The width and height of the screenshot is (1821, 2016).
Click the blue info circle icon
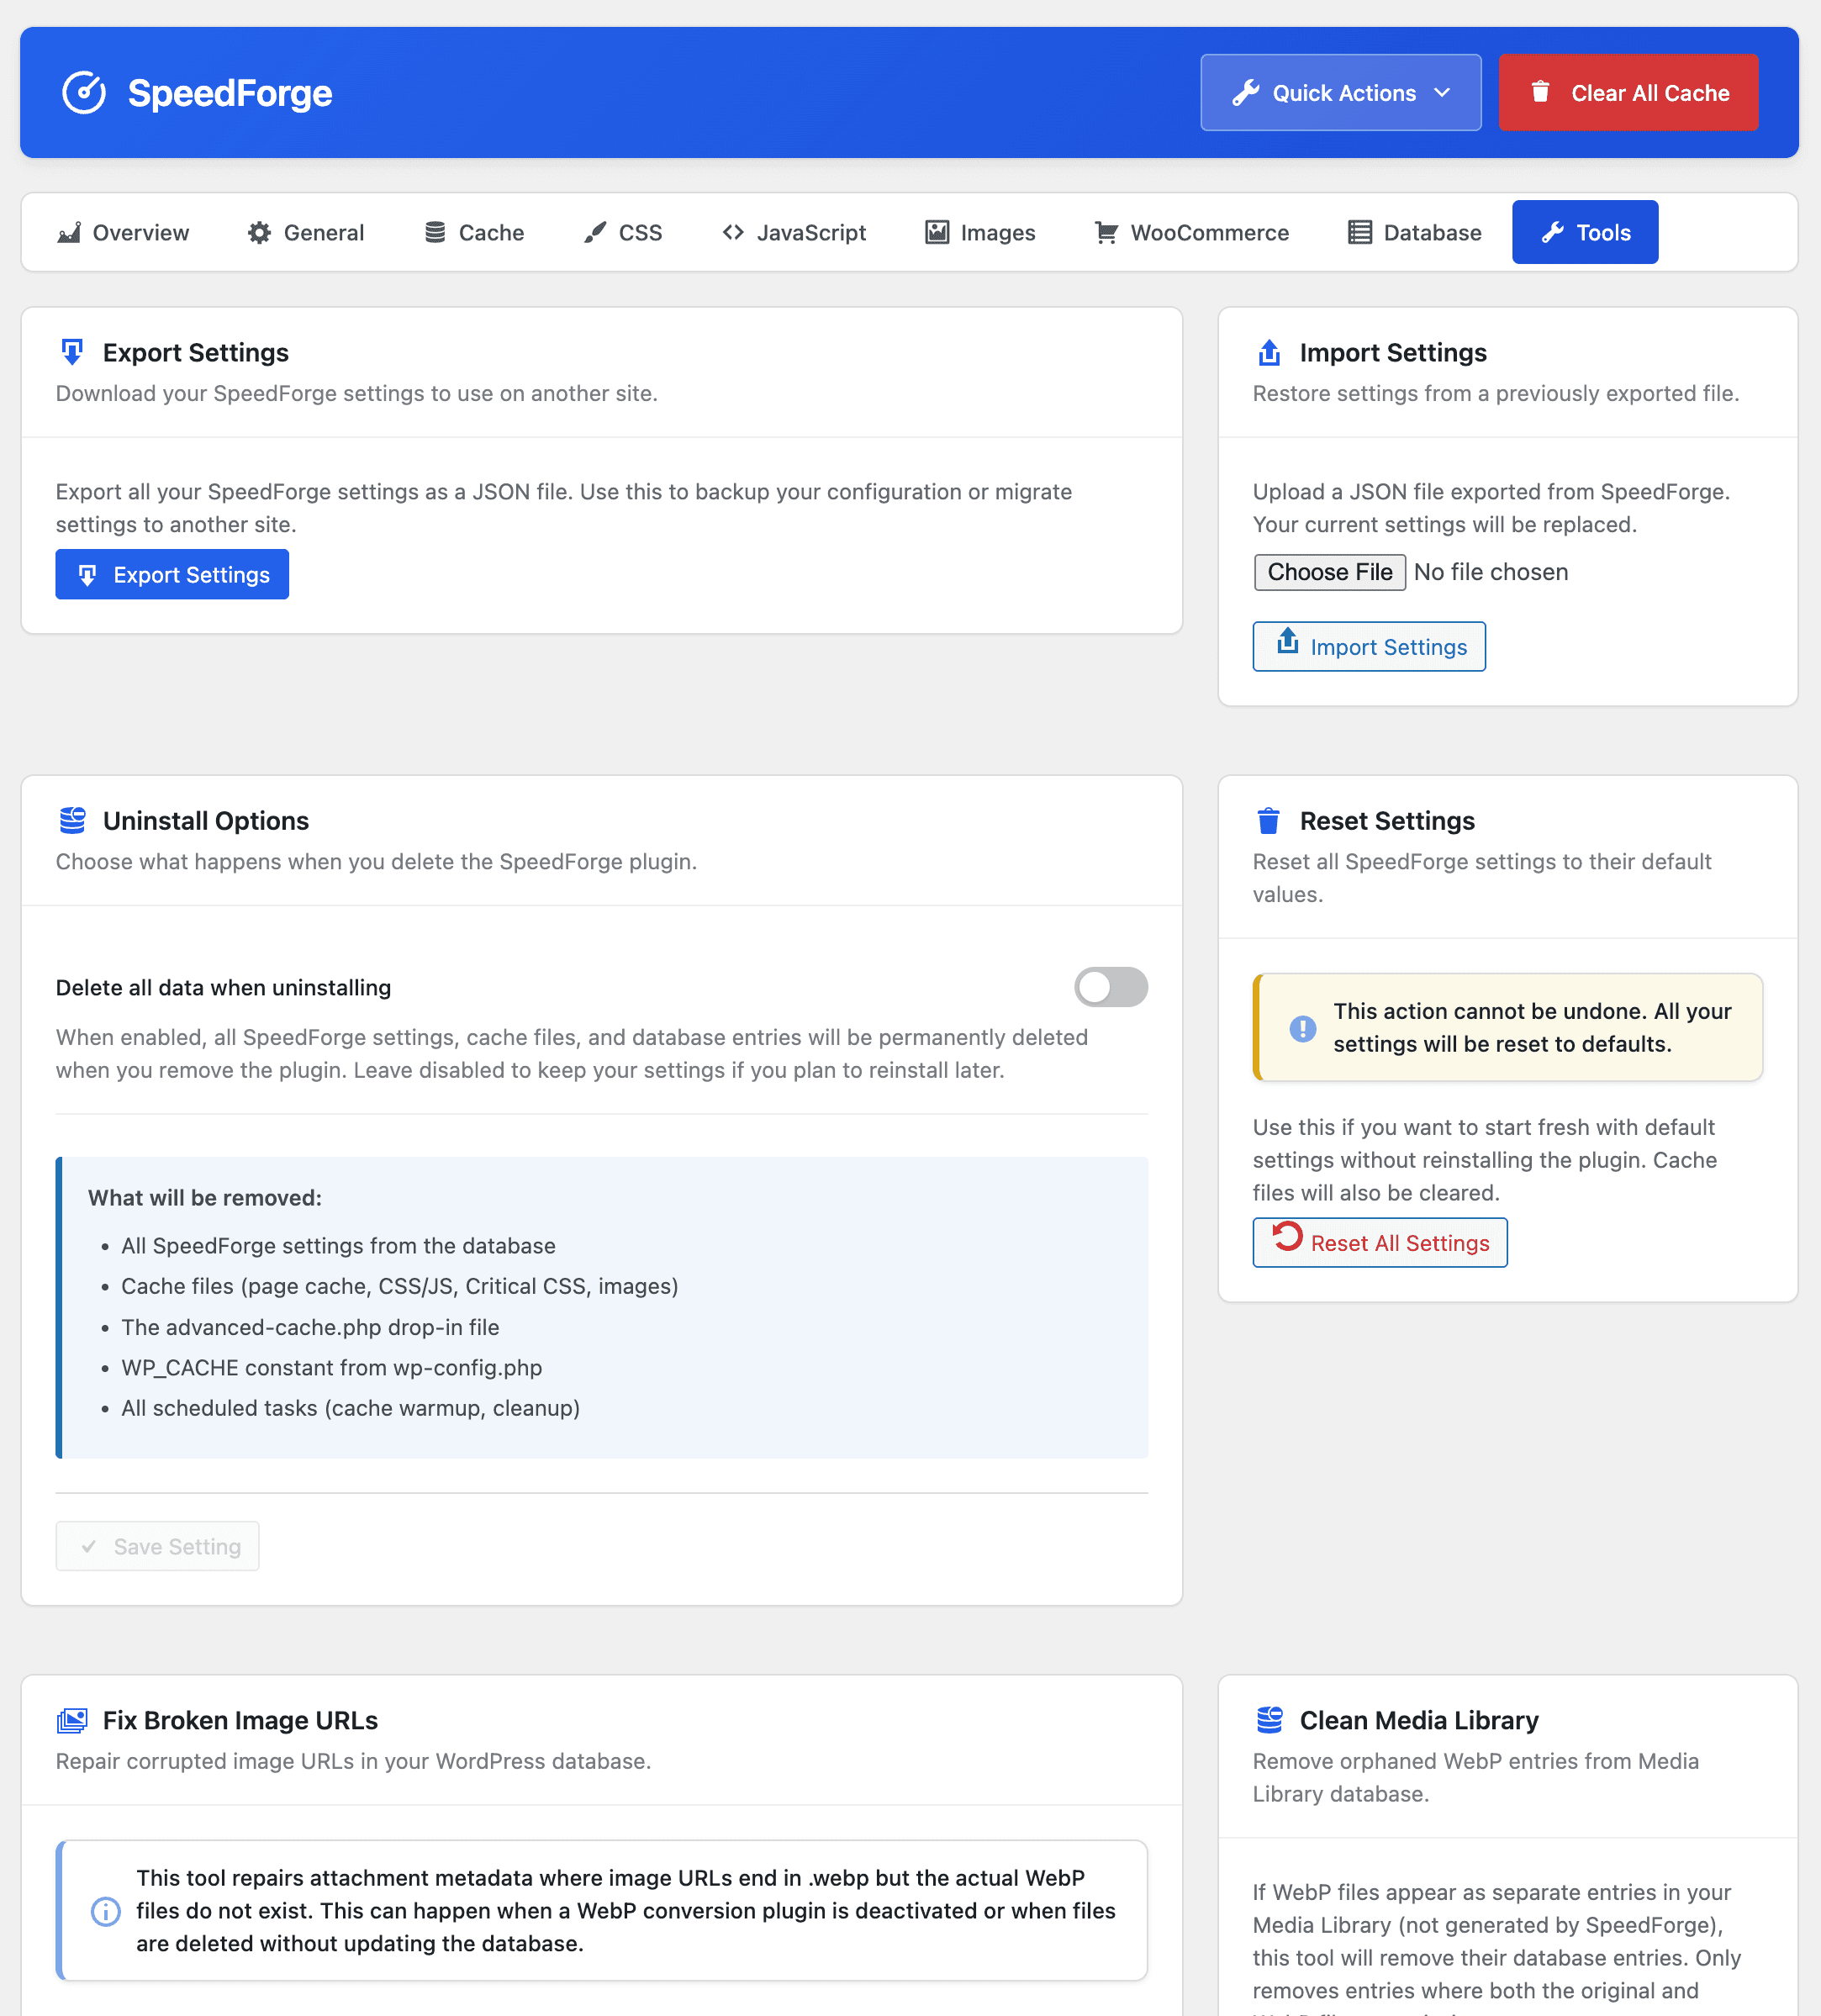pos(105,1910)
